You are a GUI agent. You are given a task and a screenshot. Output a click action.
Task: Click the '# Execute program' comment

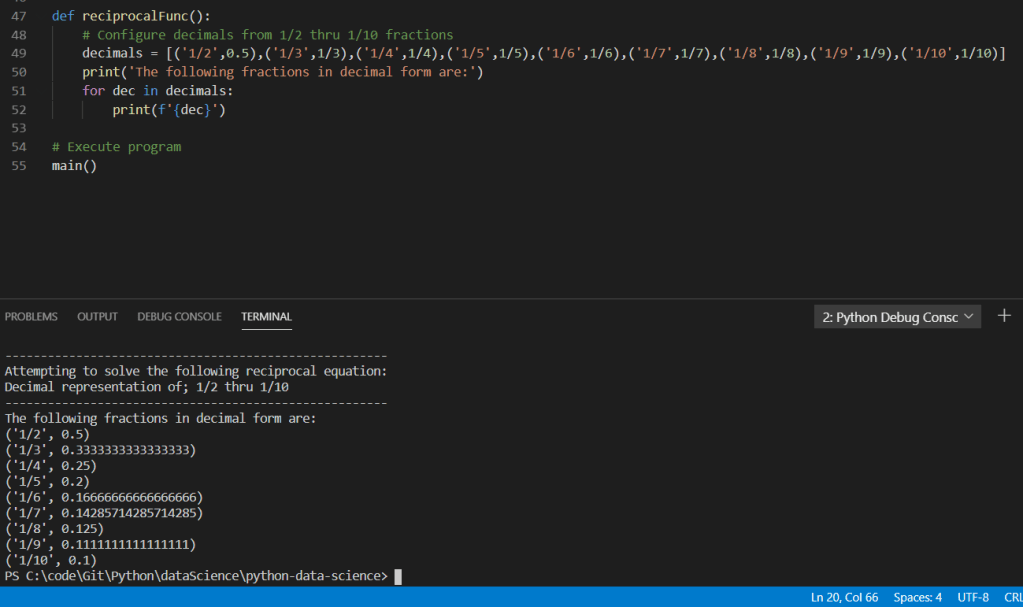tap(116, 147)
